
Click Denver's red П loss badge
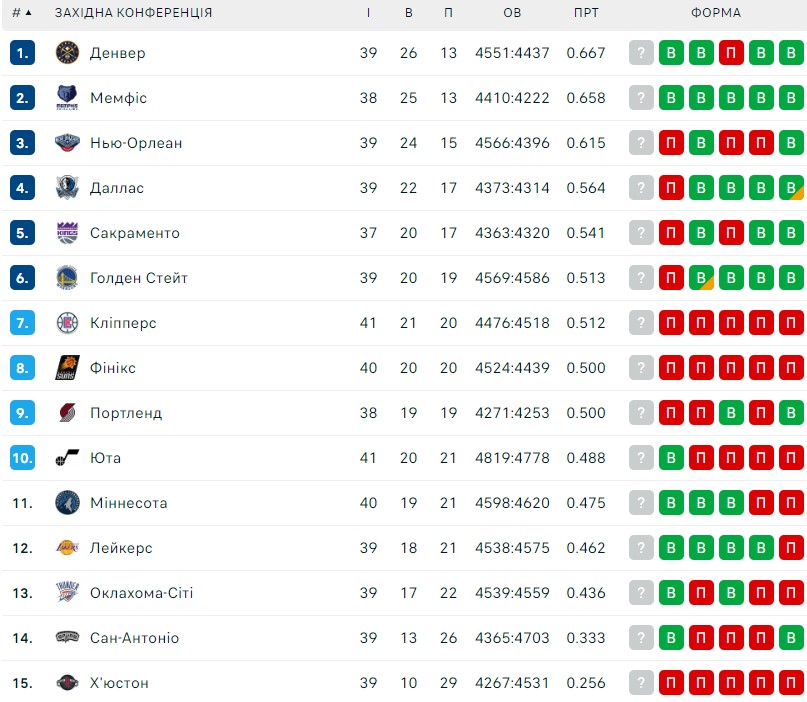731,52
